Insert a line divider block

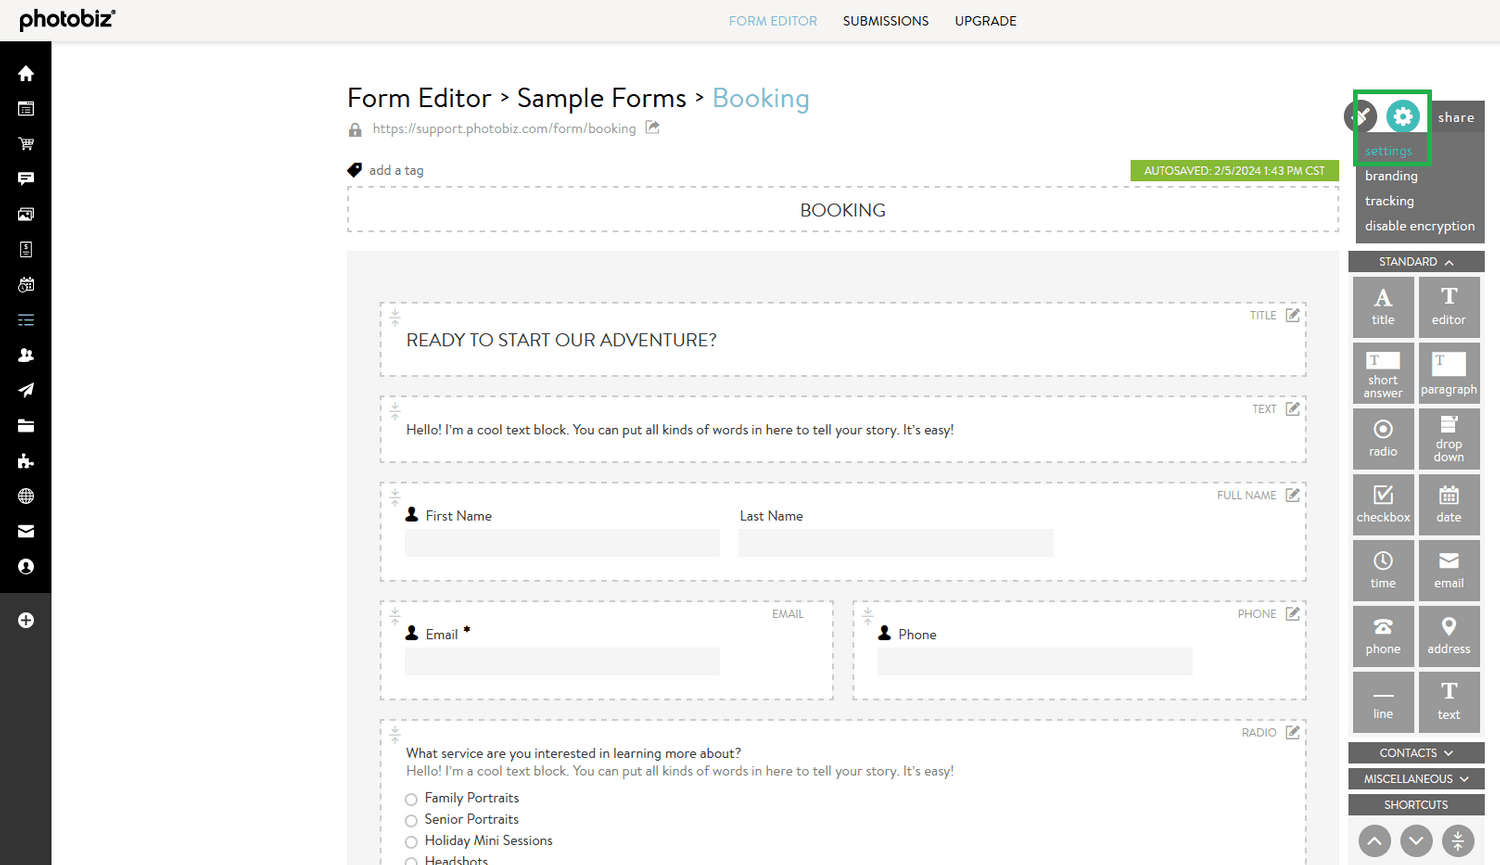click(x=1383, y=702)
